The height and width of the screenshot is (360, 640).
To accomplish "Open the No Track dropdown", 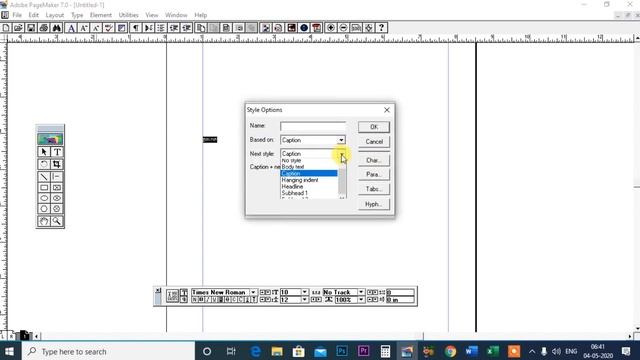I will coord(361,292).
